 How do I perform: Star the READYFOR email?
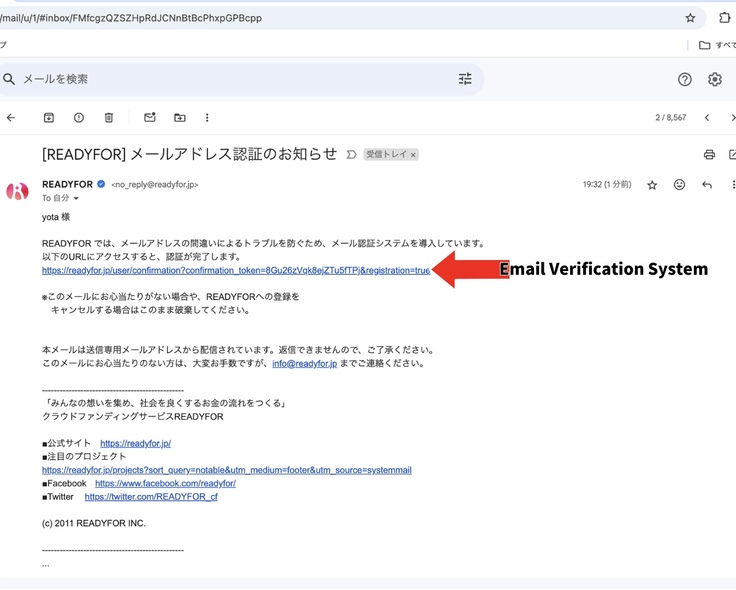click(x=652, y=185)
